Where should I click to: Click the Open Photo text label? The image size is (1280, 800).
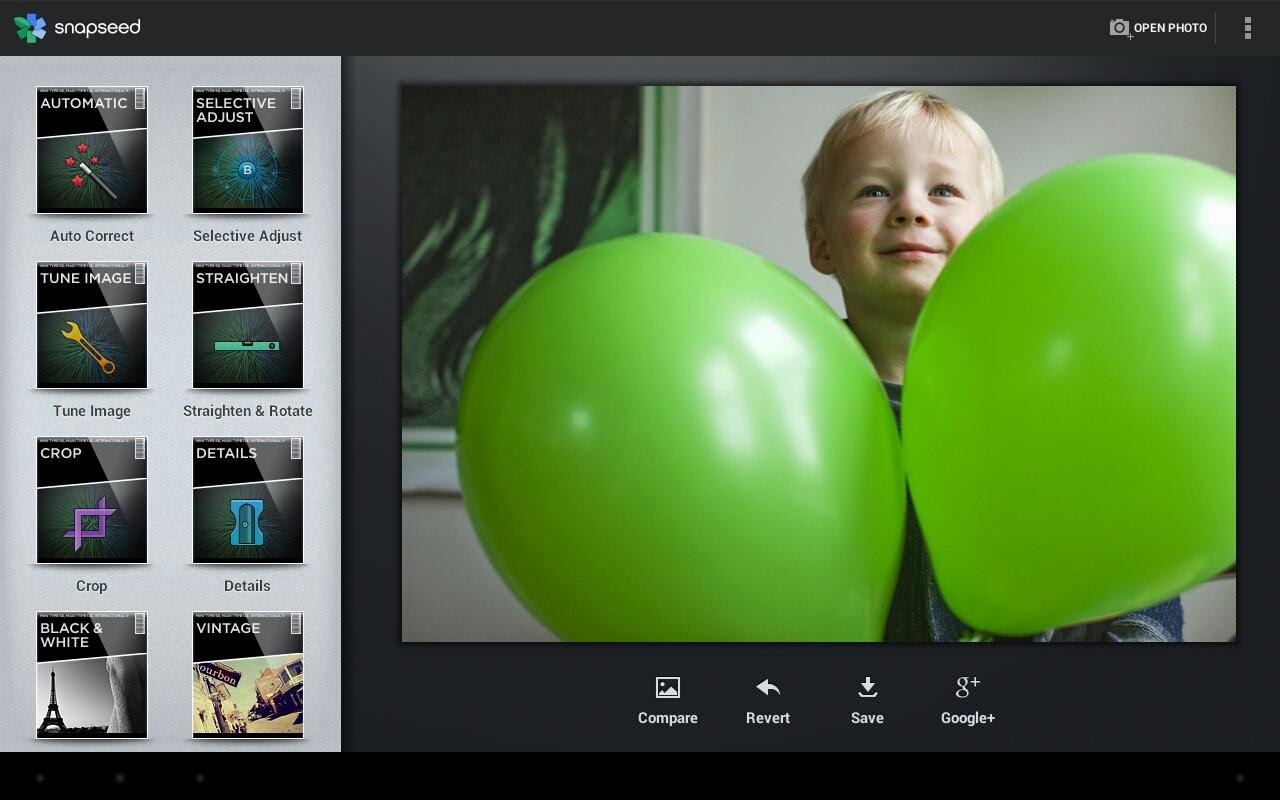tap(1169, 28)
